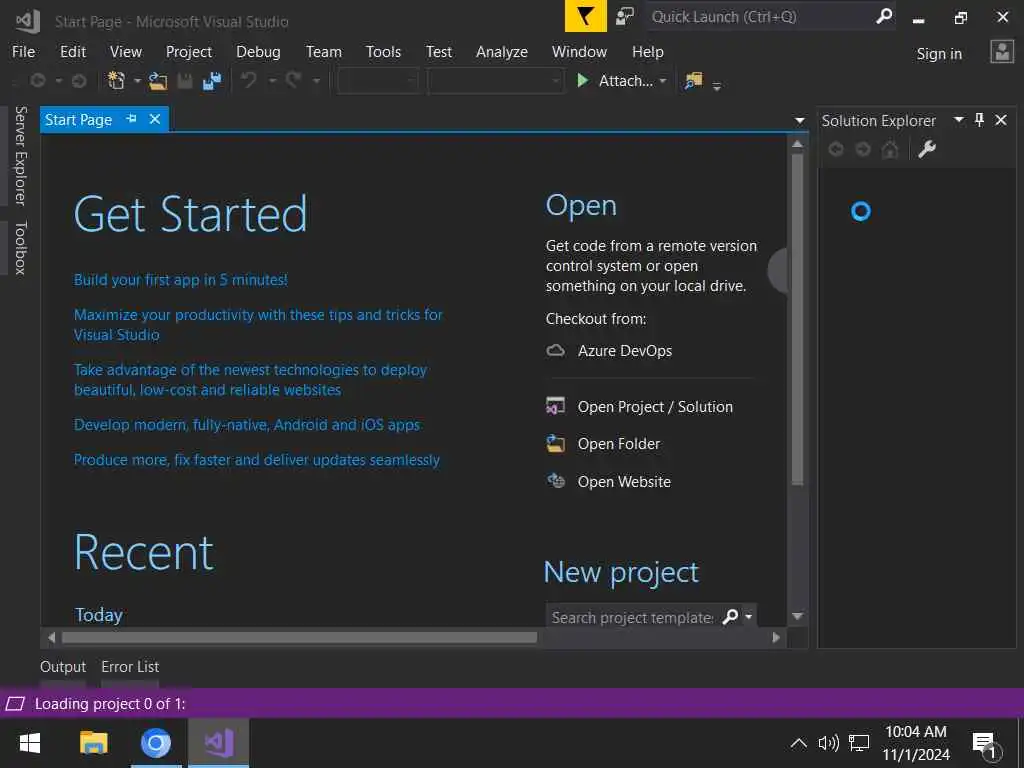Click the Solution Explorer Back arrow icon
This screenshot has width=1024, height=768.
(835, 150)
